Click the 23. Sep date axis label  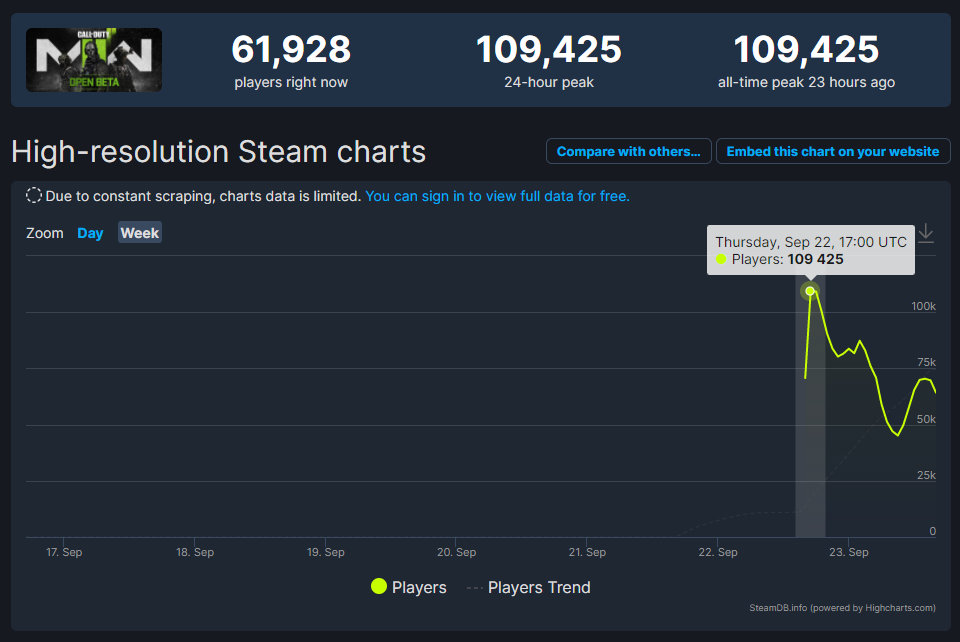848,552
